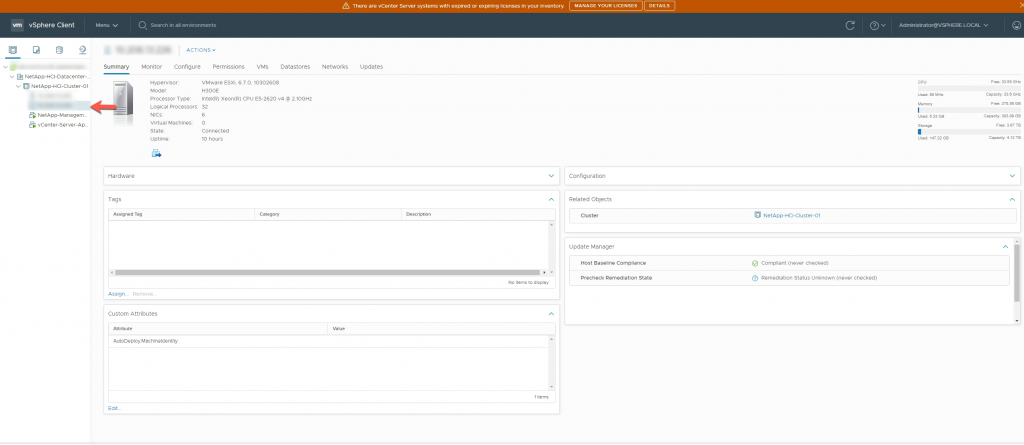Switch to the Permissions tab
This screenshot has height=445, width=1024.
pyautogui.click(x=229, y=67)
